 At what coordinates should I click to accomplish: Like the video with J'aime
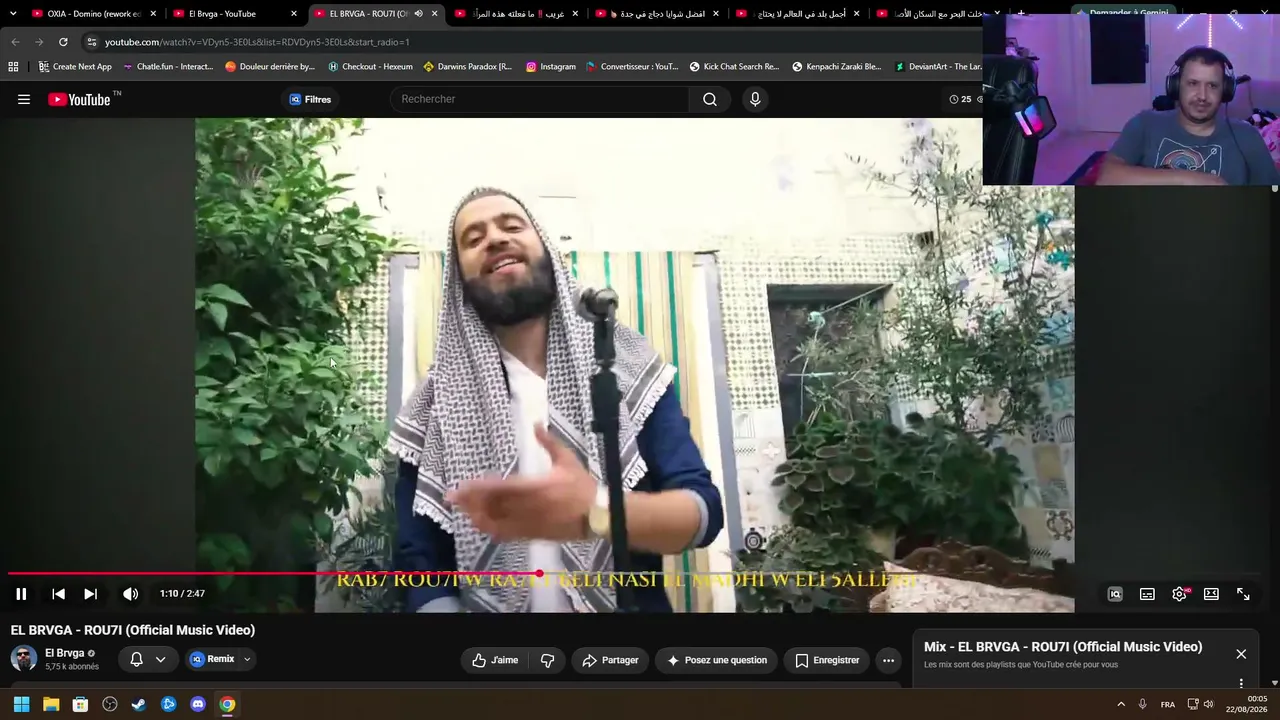[495, 660]
